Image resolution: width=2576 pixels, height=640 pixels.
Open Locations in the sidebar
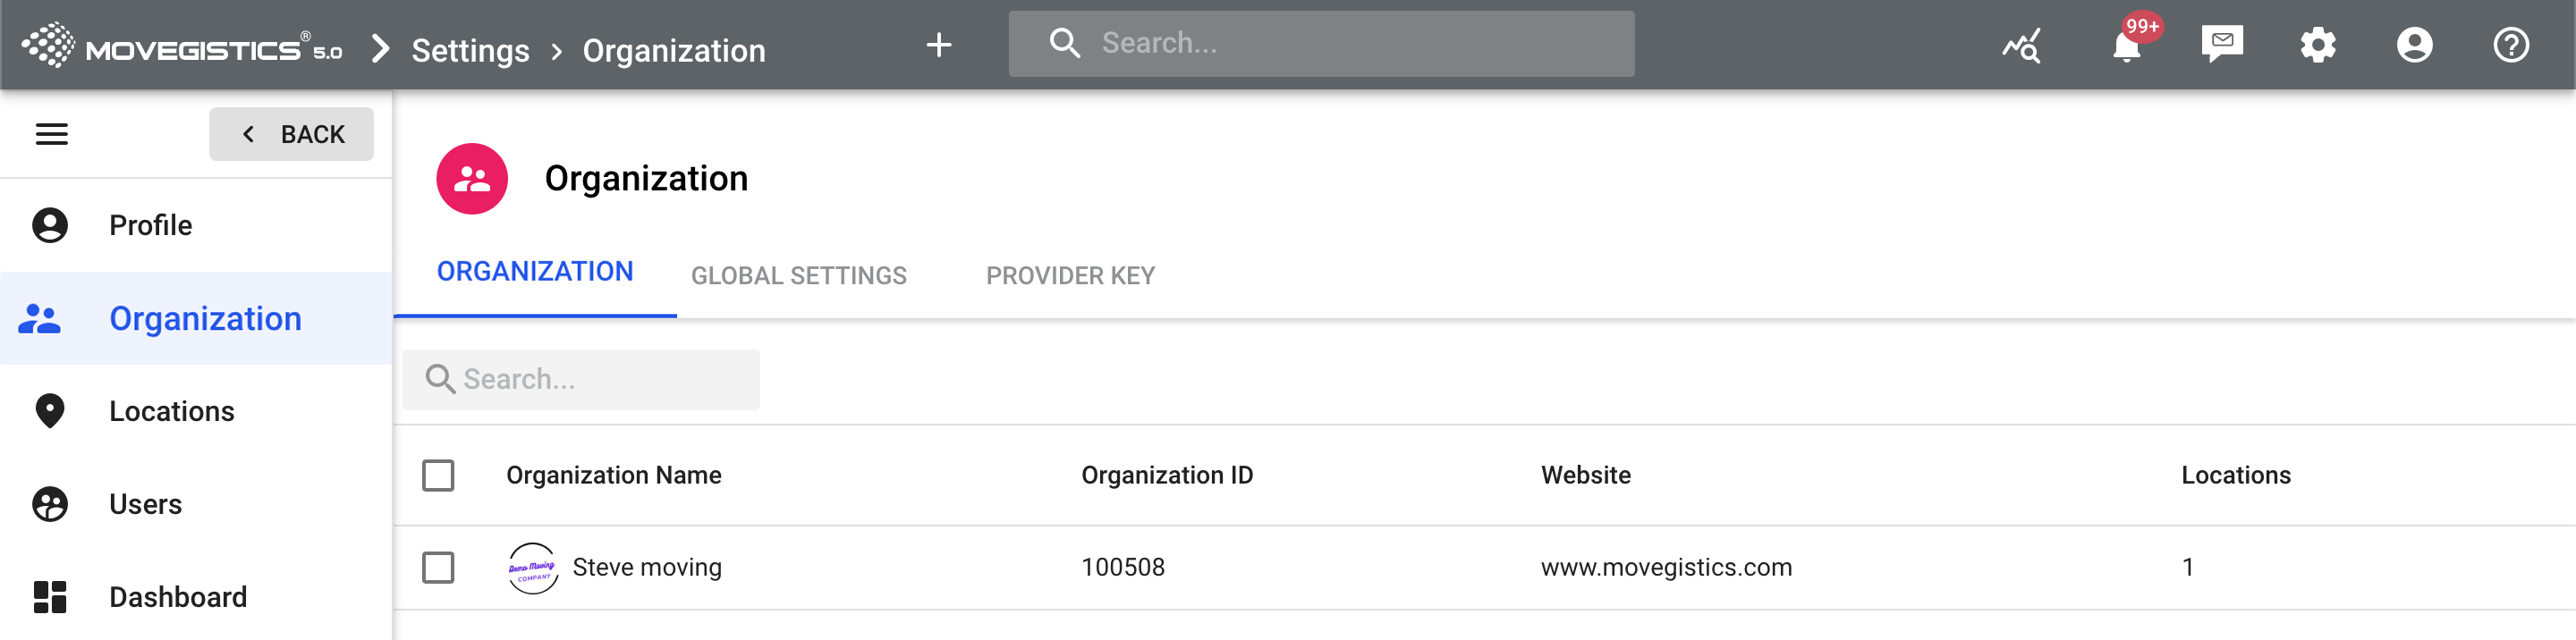tap(171, 411)
